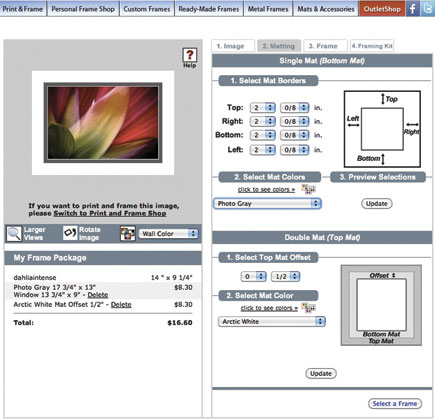
Task: Expand the Photo Gray mat color dropdown
Action: click(267, 203)
